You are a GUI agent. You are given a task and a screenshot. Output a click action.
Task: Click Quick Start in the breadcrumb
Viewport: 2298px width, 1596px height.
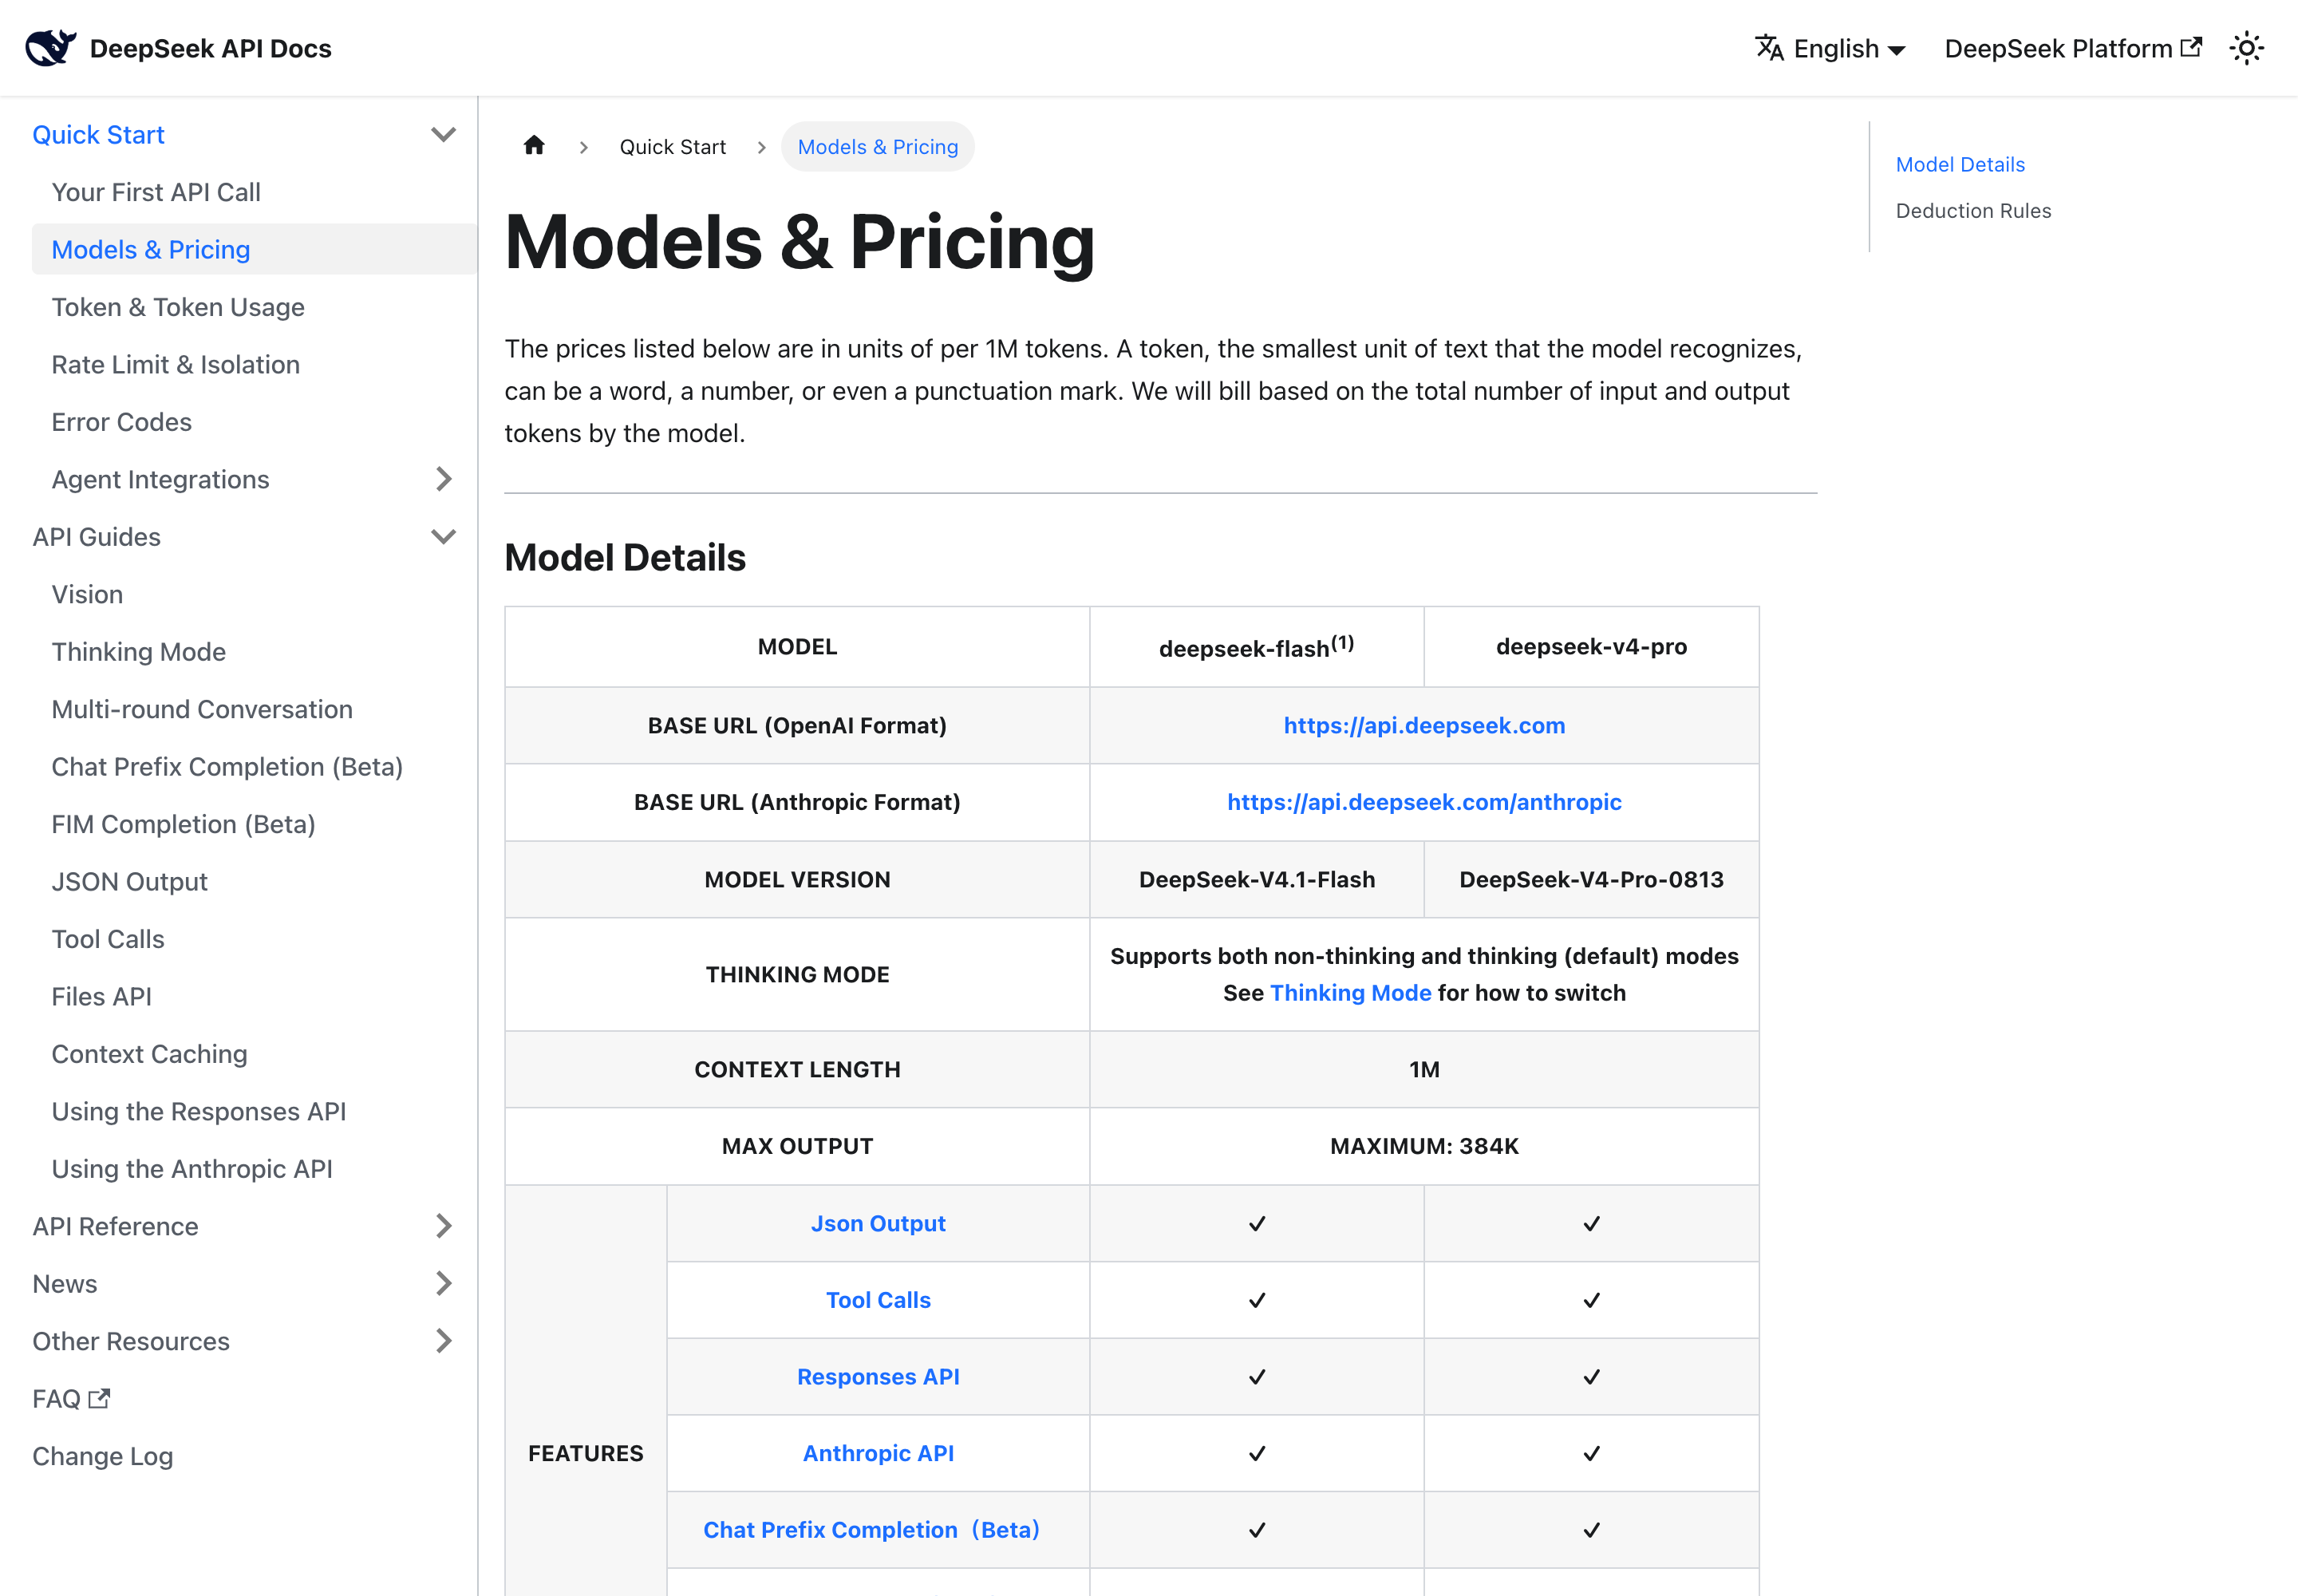[672, 147]
